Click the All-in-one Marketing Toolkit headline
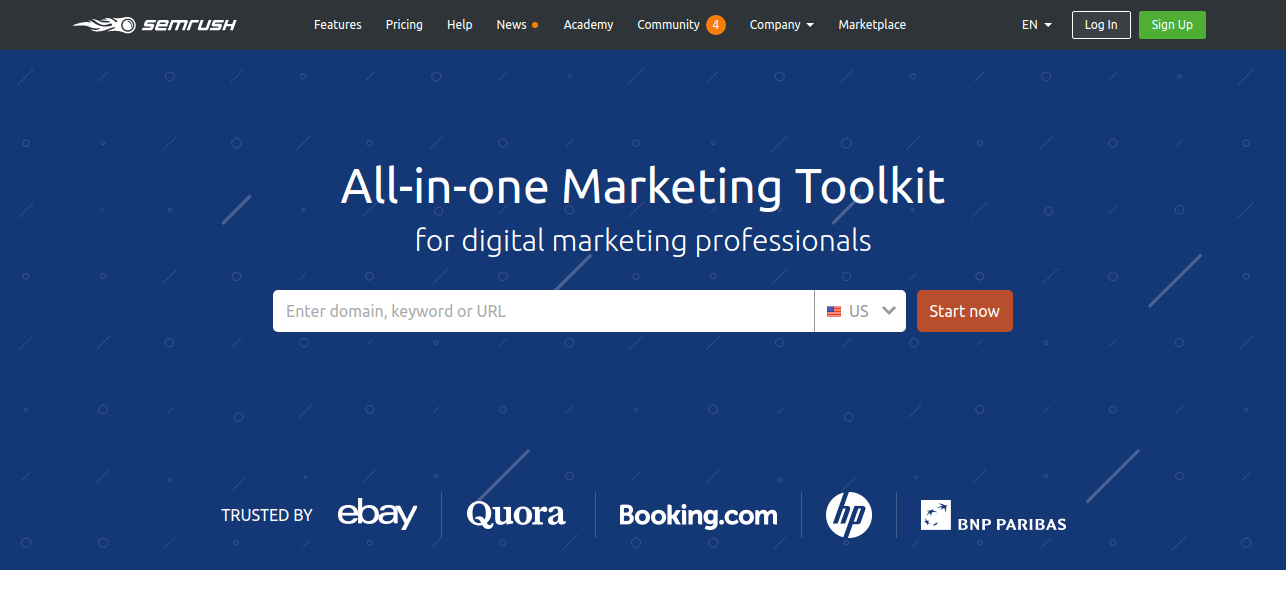The width and height of the screenshot is (1286, 608). 643,187
